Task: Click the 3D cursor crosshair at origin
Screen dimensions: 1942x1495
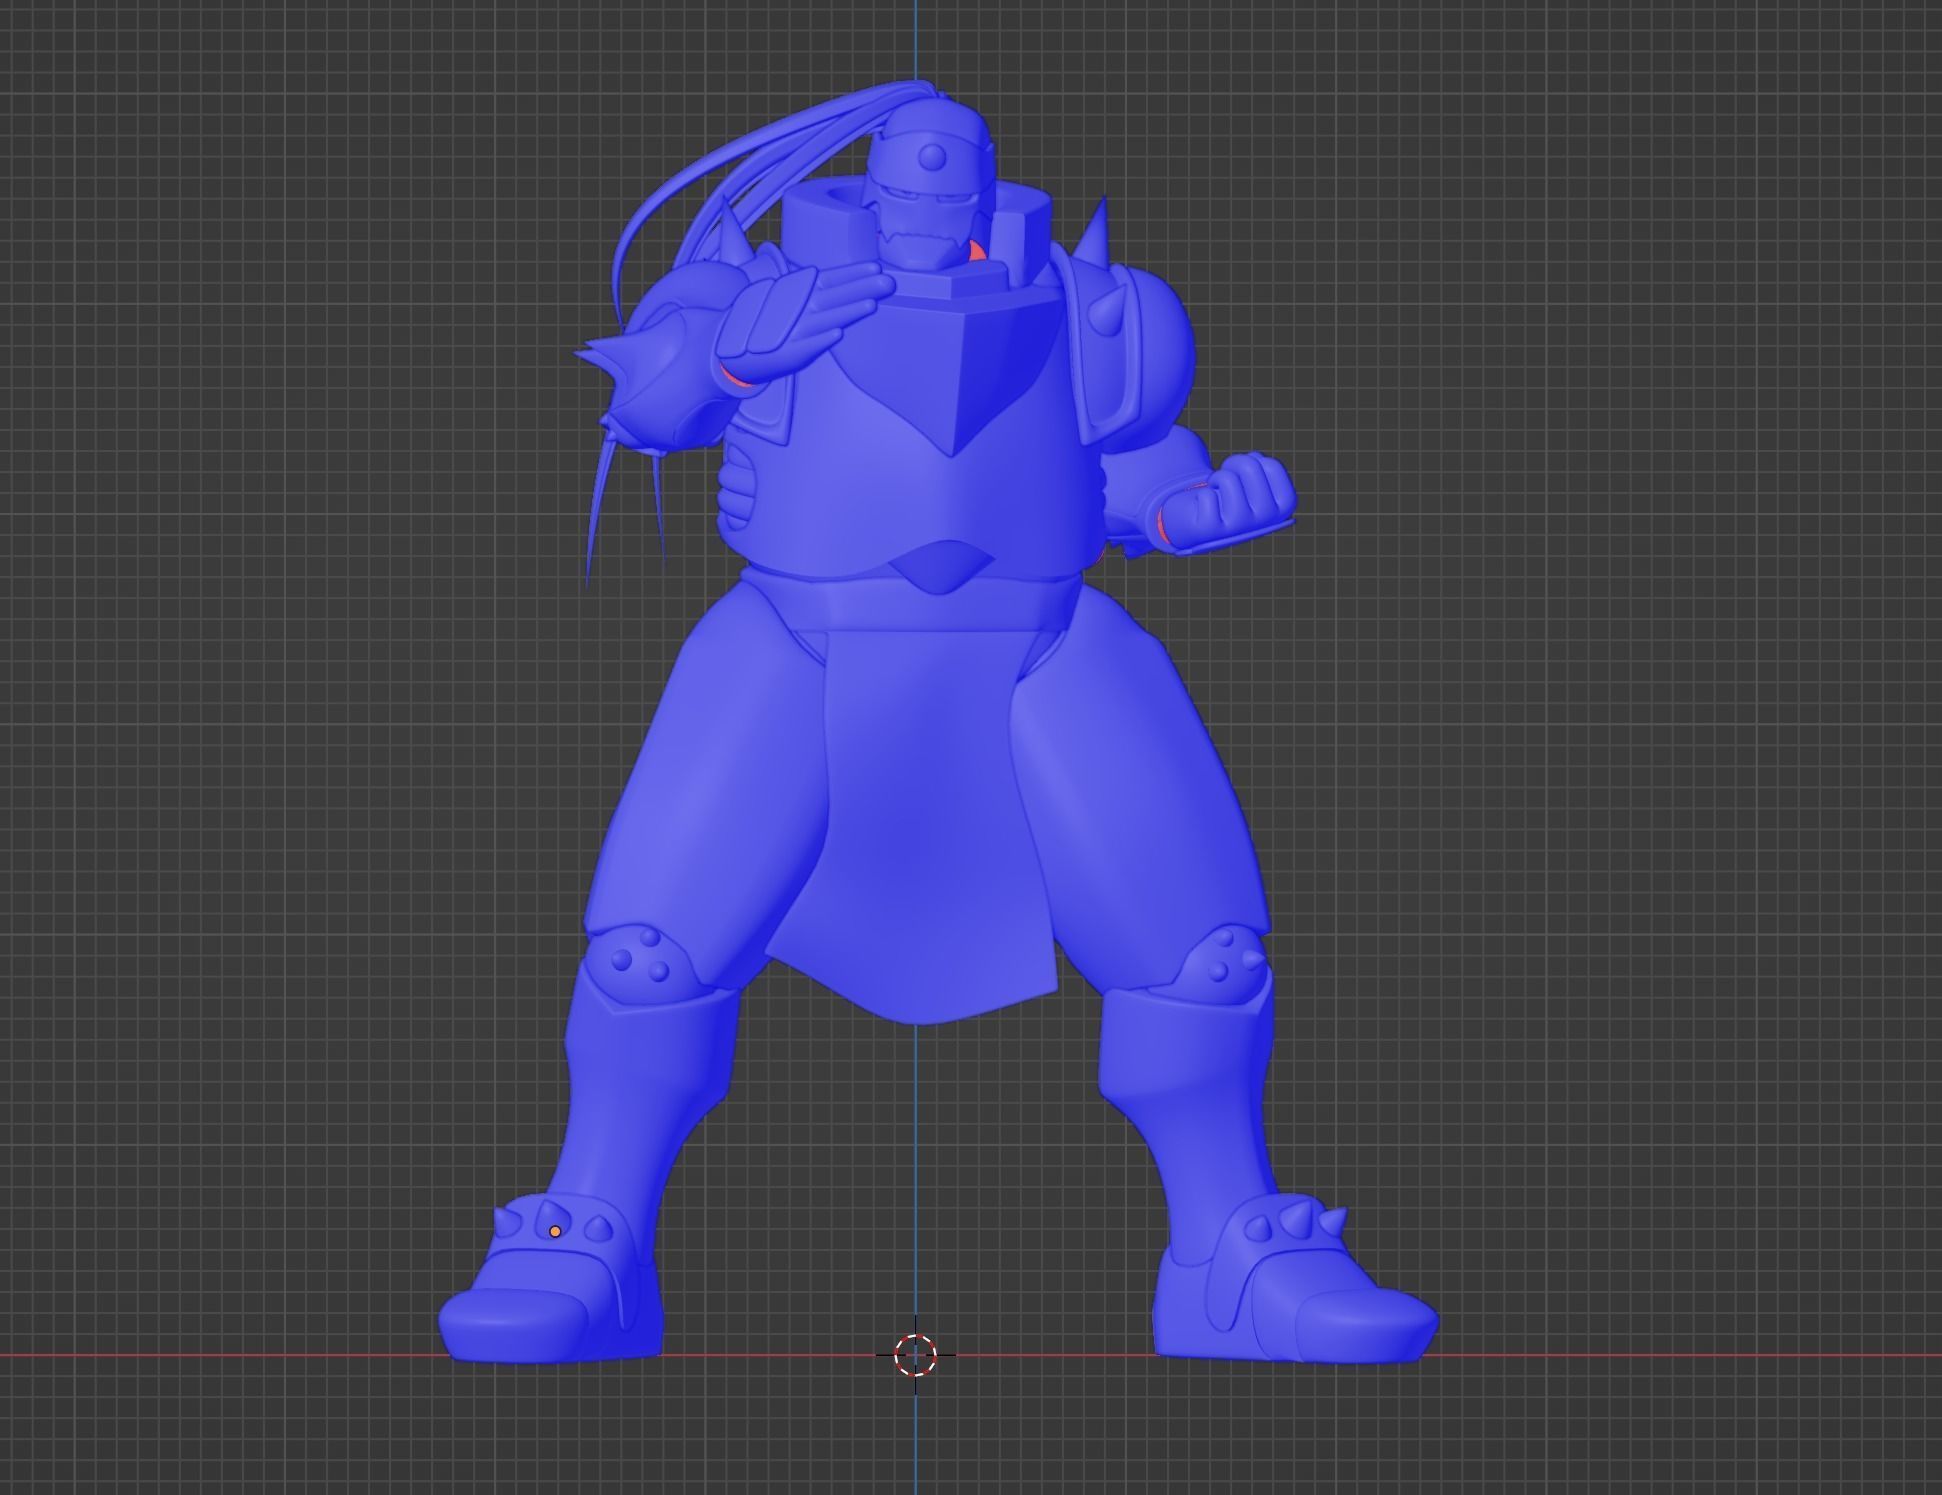Action: pos(914,1355)
